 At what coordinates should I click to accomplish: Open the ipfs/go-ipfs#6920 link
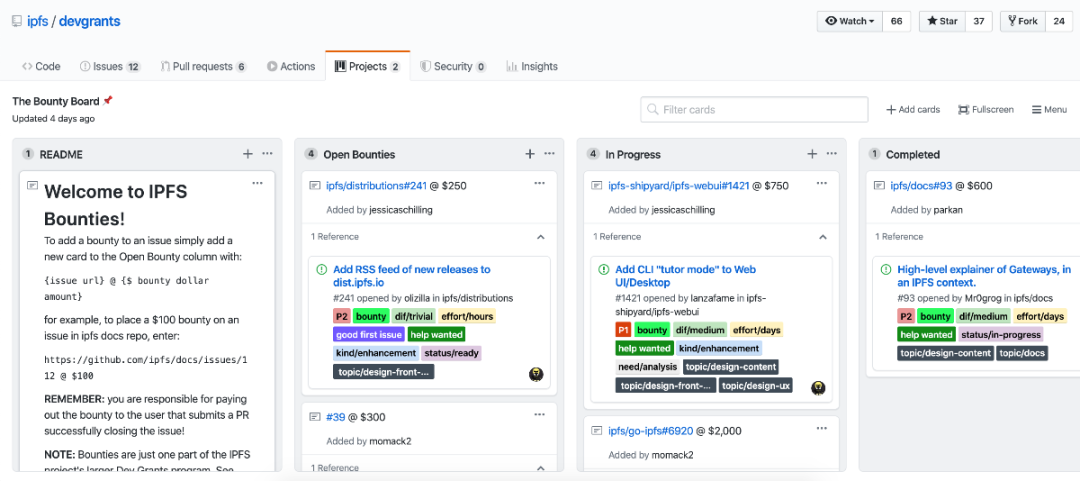650,431
